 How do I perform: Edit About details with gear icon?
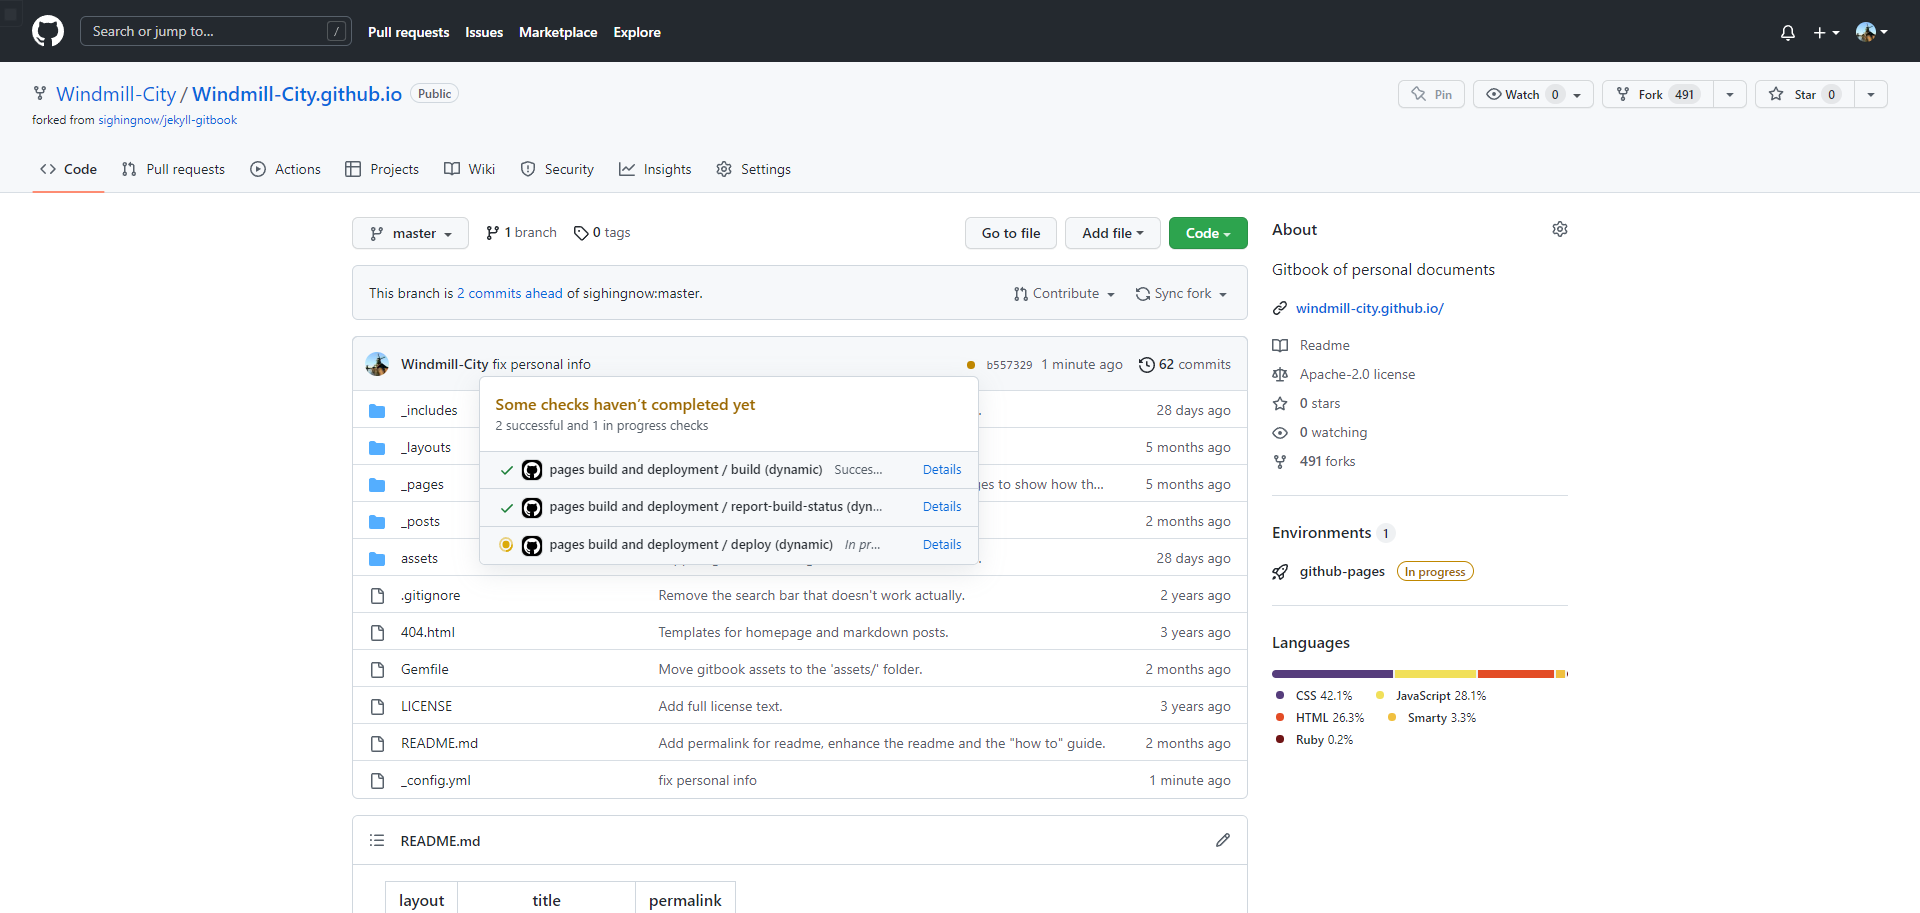tap(1559, 229)
